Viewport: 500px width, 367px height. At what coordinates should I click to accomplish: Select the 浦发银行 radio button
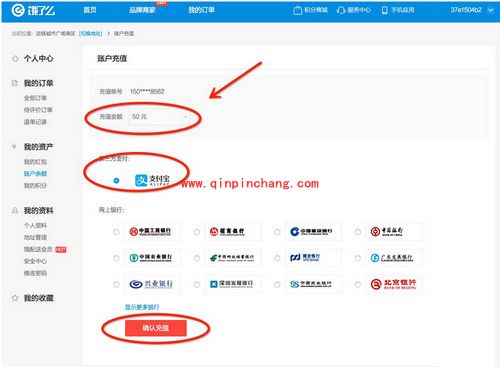pyautogui.click(x=277, y=258)
